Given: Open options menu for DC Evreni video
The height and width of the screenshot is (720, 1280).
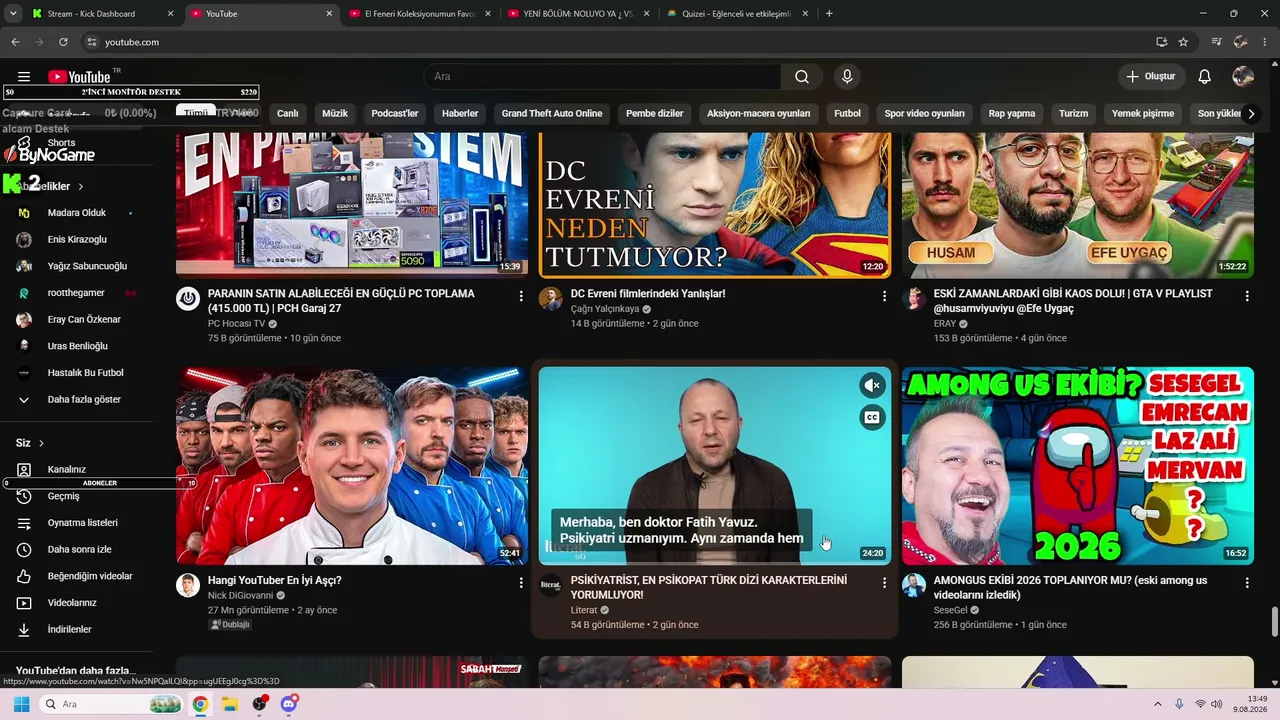Looking at the screenshot, I should [884, 296].
